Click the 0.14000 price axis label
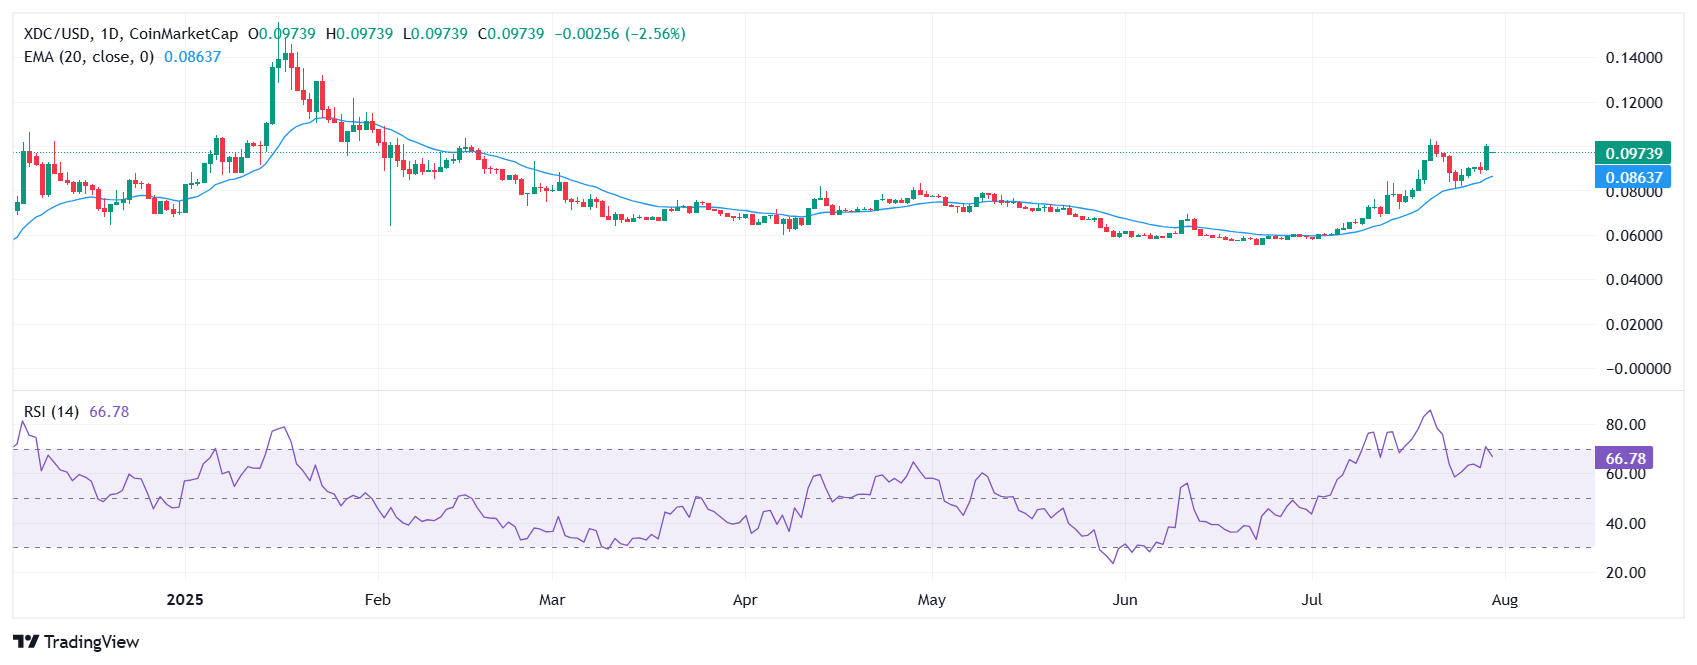The width and height of the screenshot is (1697, 665). coord(1634,58)
